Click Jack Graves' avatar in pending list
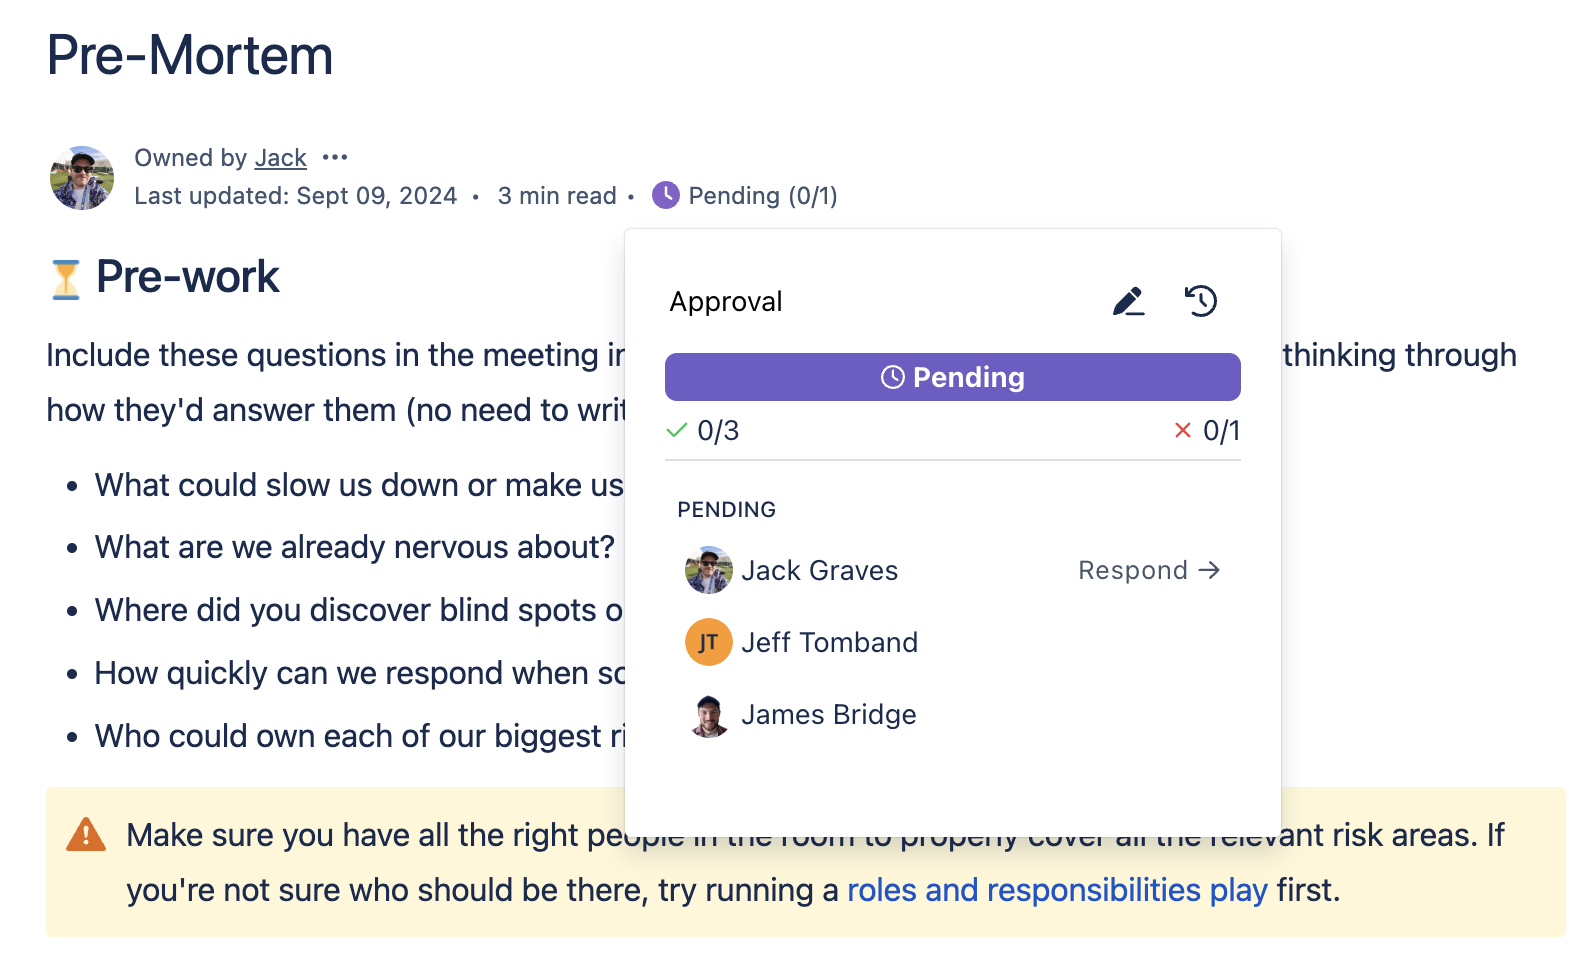The image size is (1592, 960). pyautogui.click(x=708, y=570)
